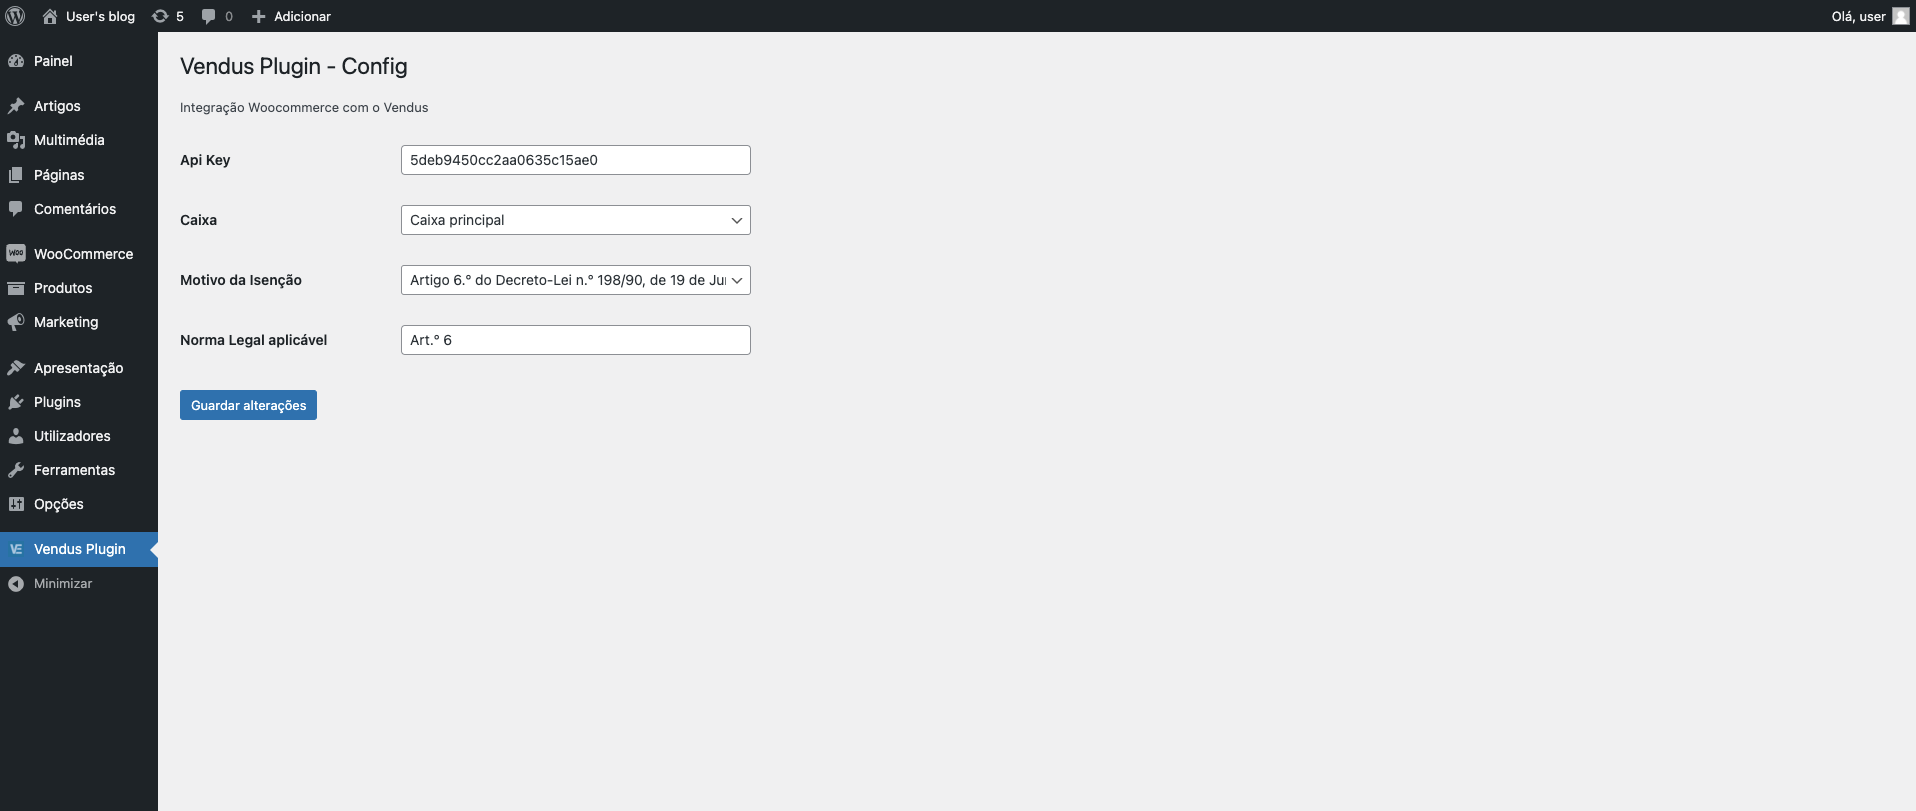Click the Artigos pin icon
Screen dimensions: 1916x811
pyautogui.click(x=16, y=106)
